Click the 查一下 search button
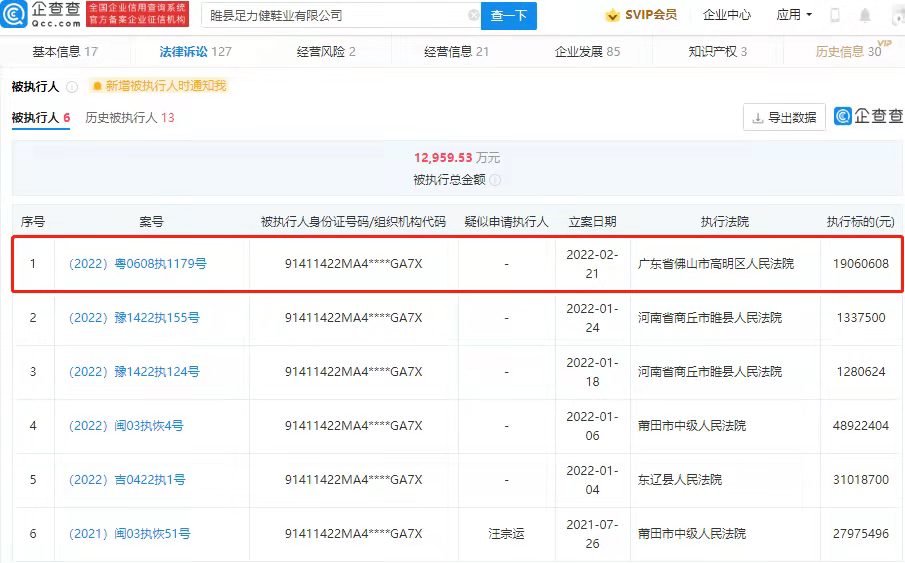 [x=508, y=16]
